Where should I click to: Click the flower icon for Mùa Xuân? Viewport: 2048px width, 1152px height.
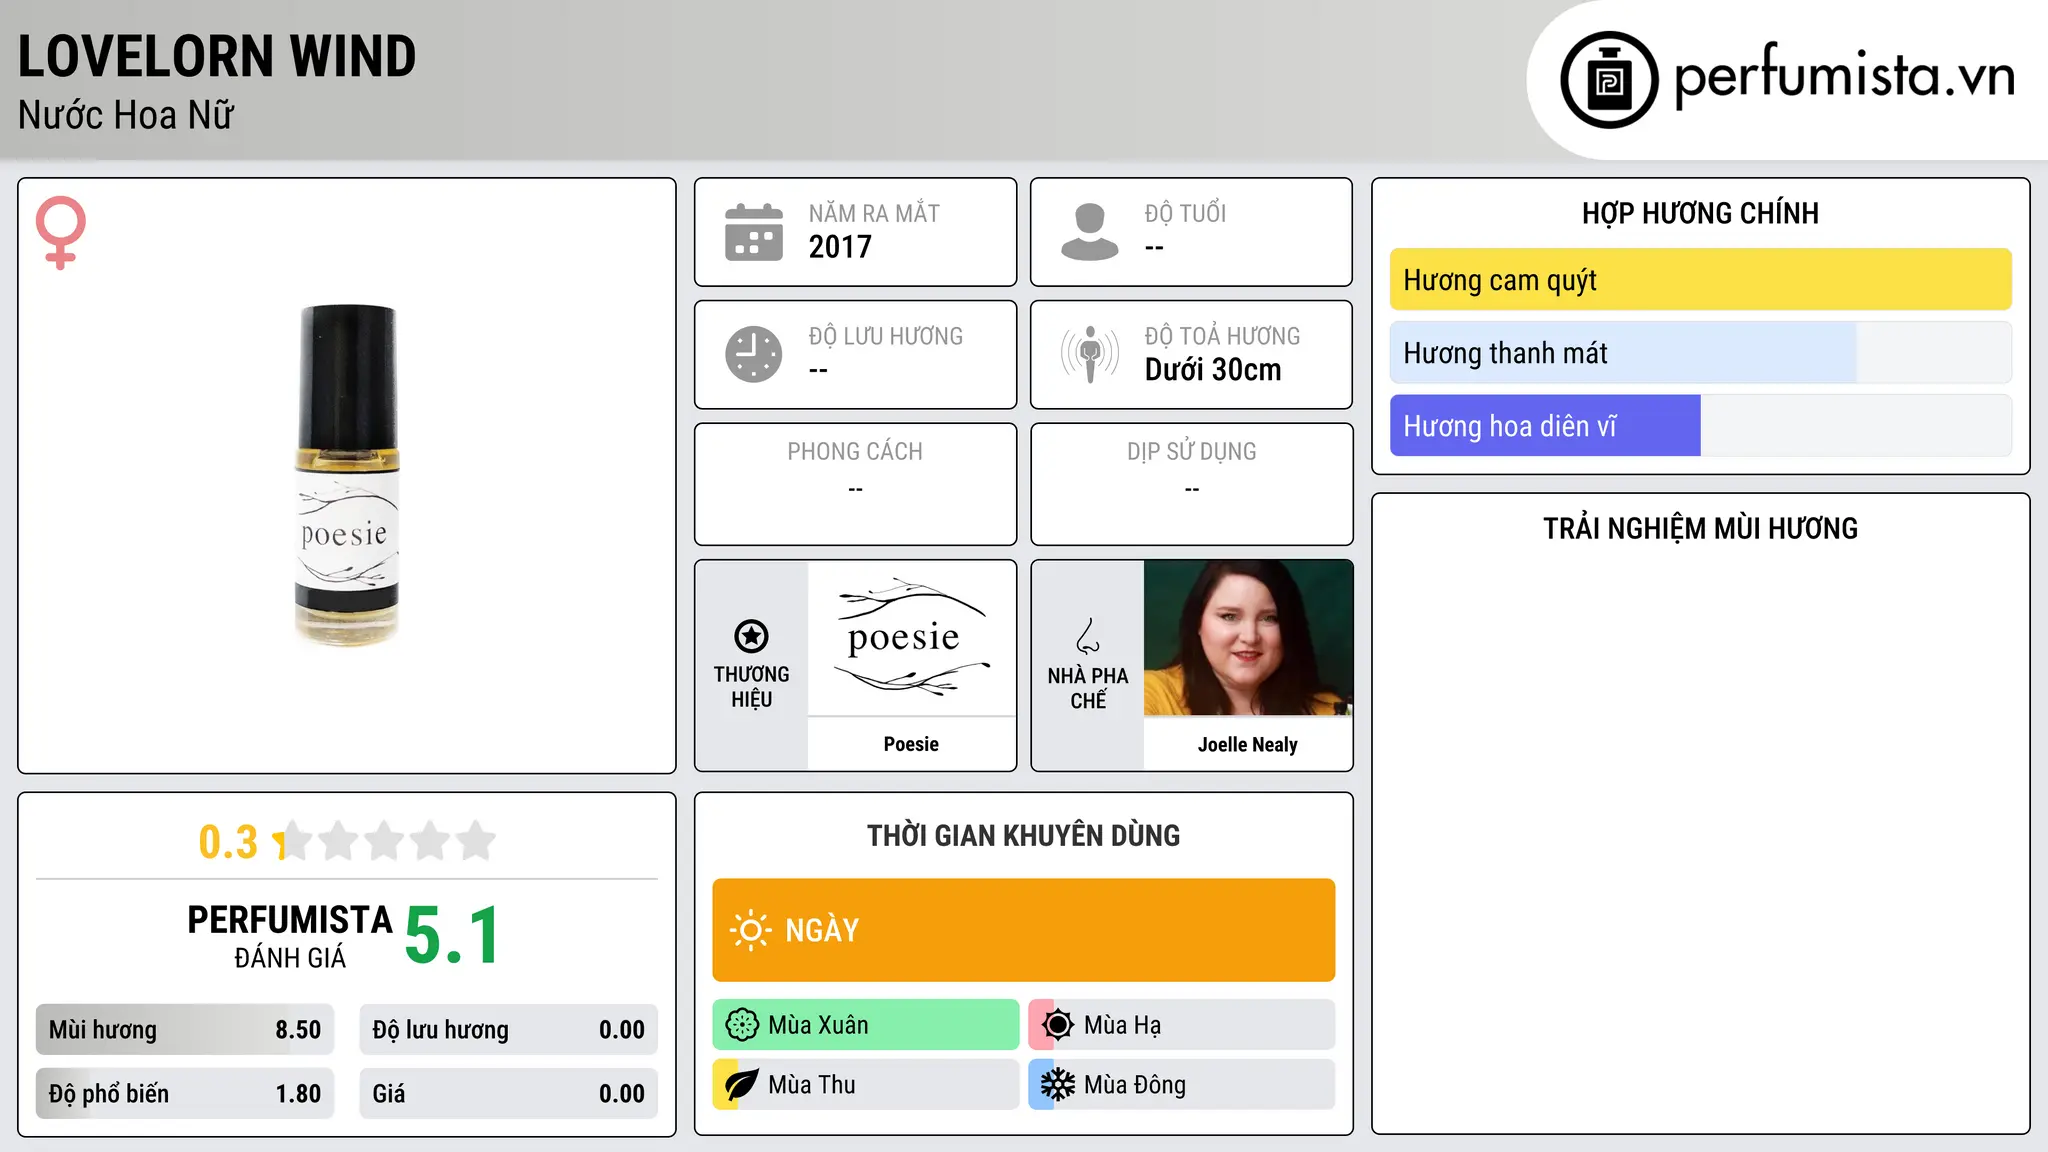742,1025
